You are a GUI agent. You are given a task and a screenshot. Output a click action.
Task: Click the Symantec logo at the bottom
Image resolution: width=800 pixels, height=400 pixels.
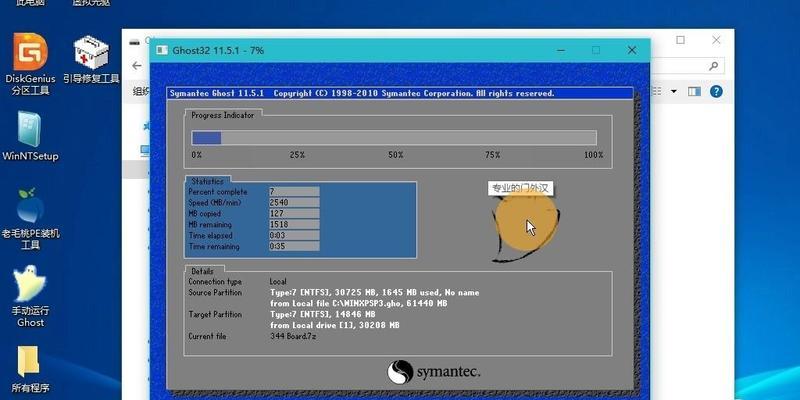[x=434, y=372]
